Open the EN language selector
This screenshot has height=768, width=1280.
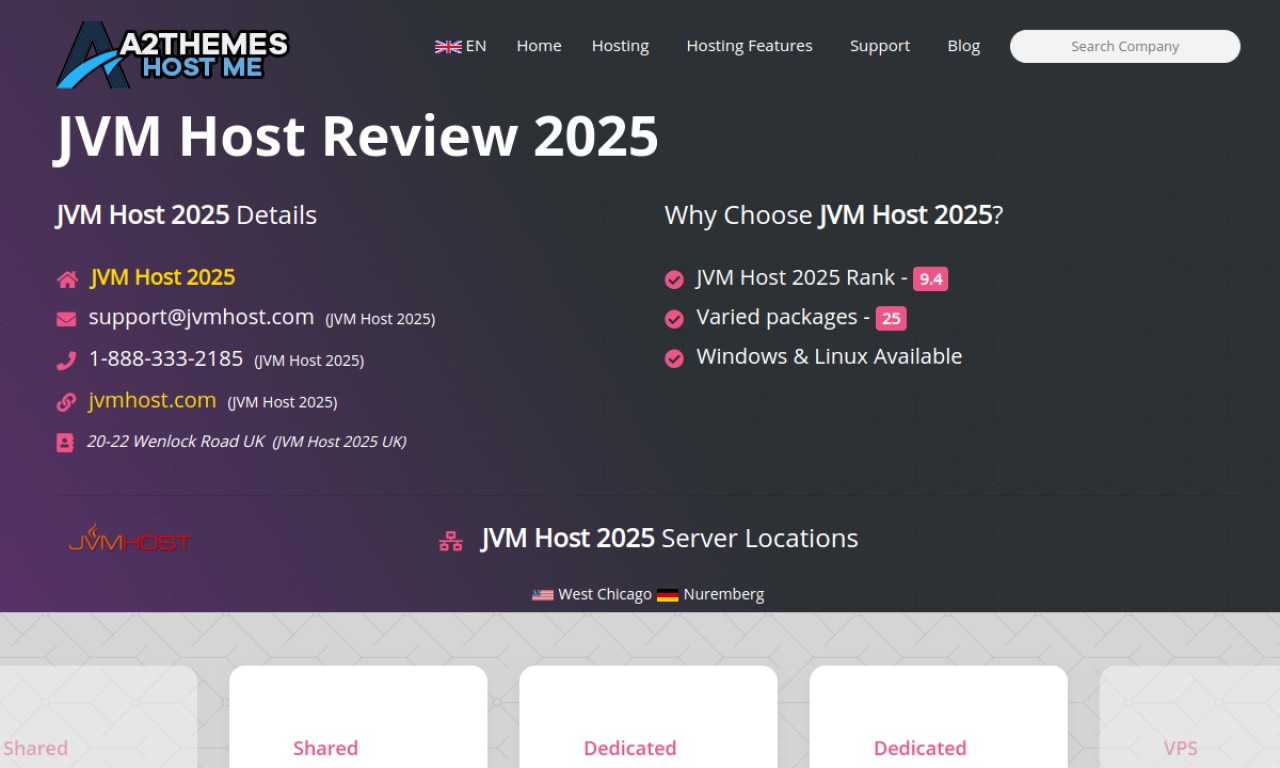[x=461, y=46]
